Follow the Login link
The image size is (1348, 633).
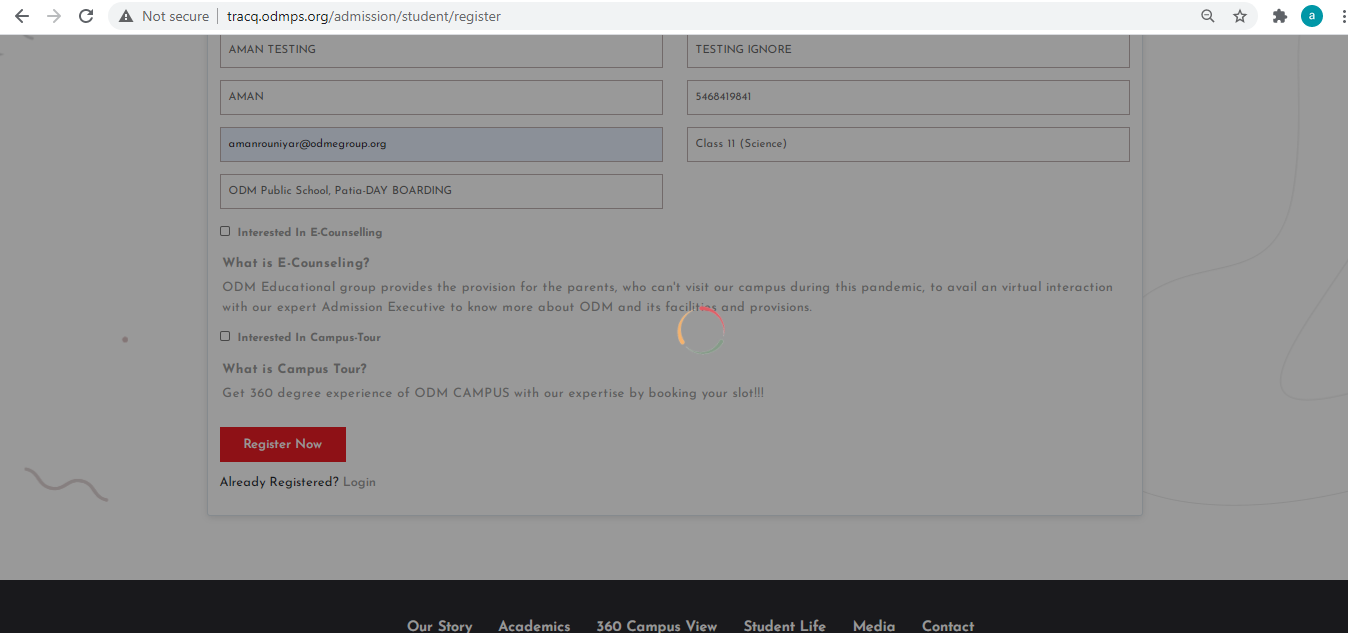click(x=359, y=482)
